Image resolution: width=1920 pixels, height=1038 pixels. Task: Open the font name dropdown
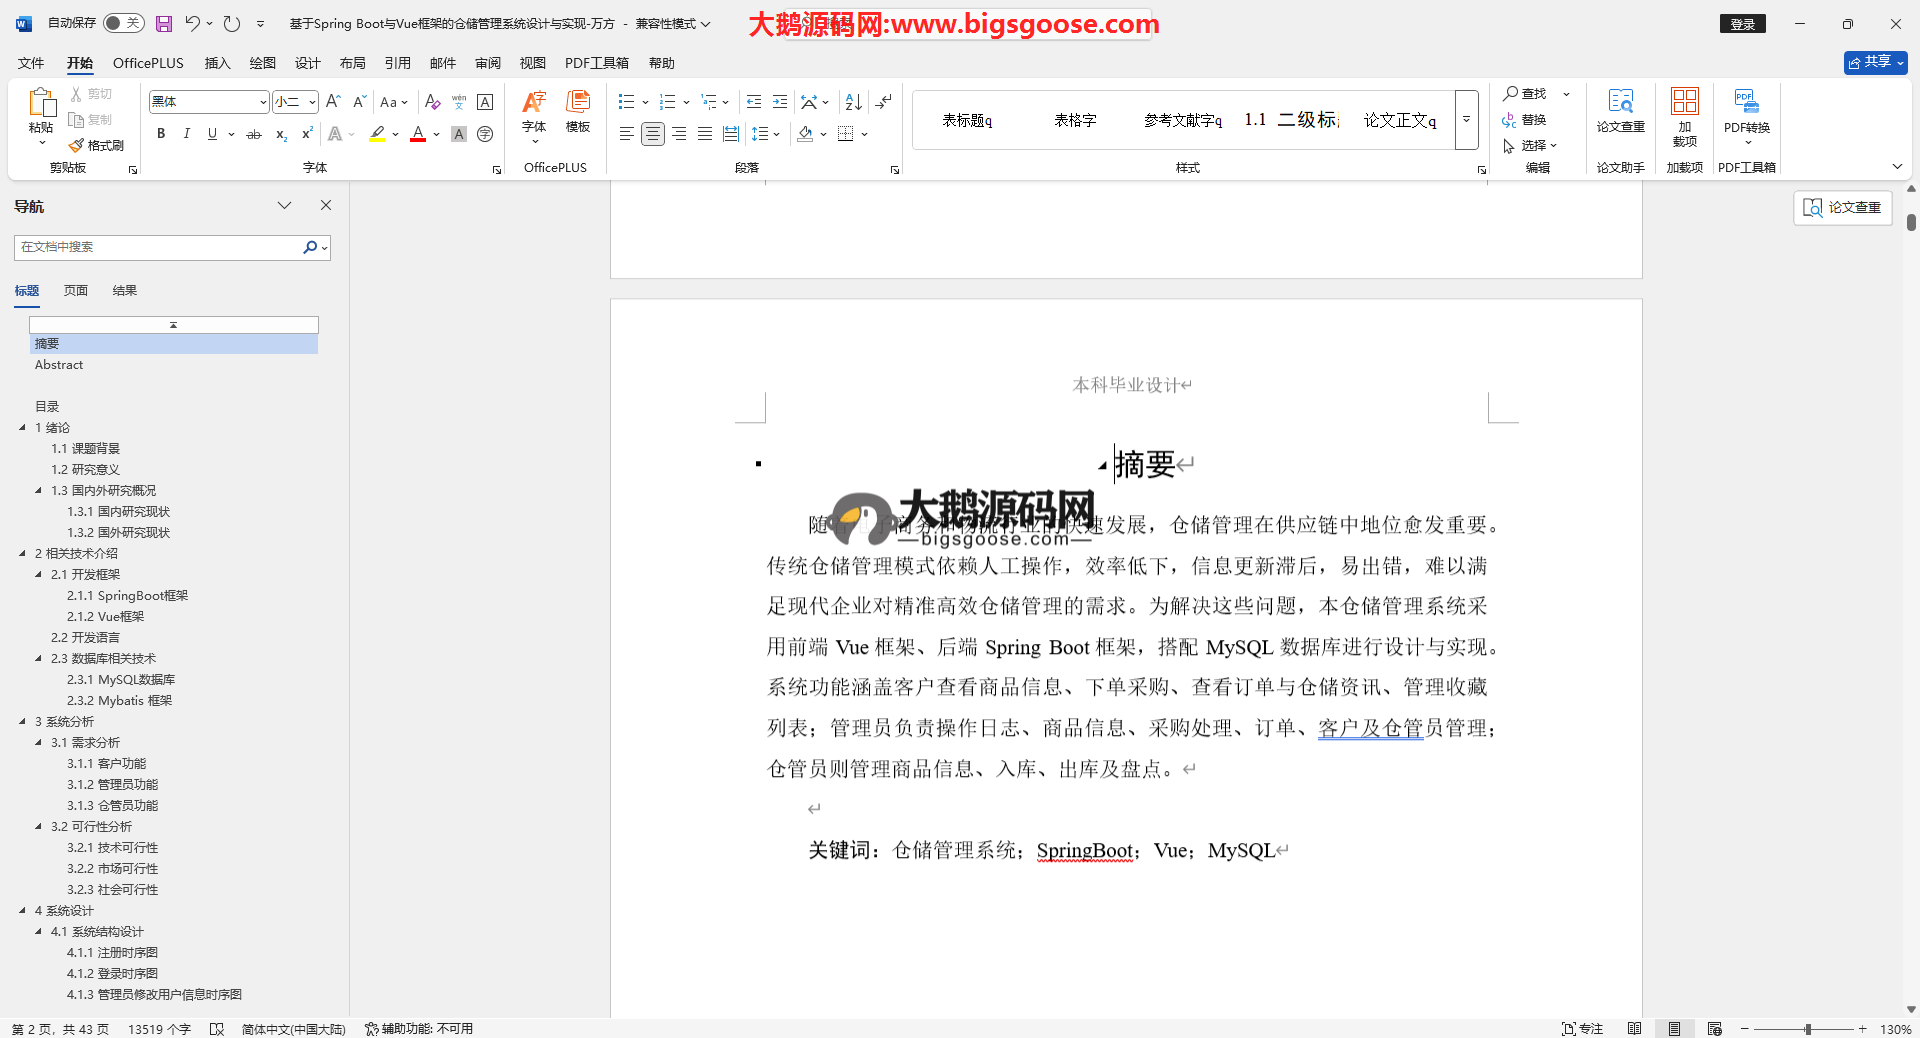[263, 102]
